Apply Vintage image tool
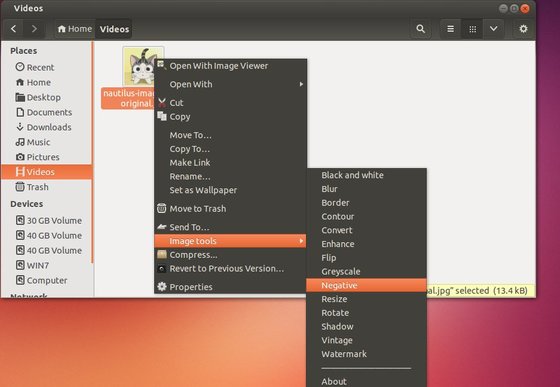 pyautogui.click(x=366, y=341)
